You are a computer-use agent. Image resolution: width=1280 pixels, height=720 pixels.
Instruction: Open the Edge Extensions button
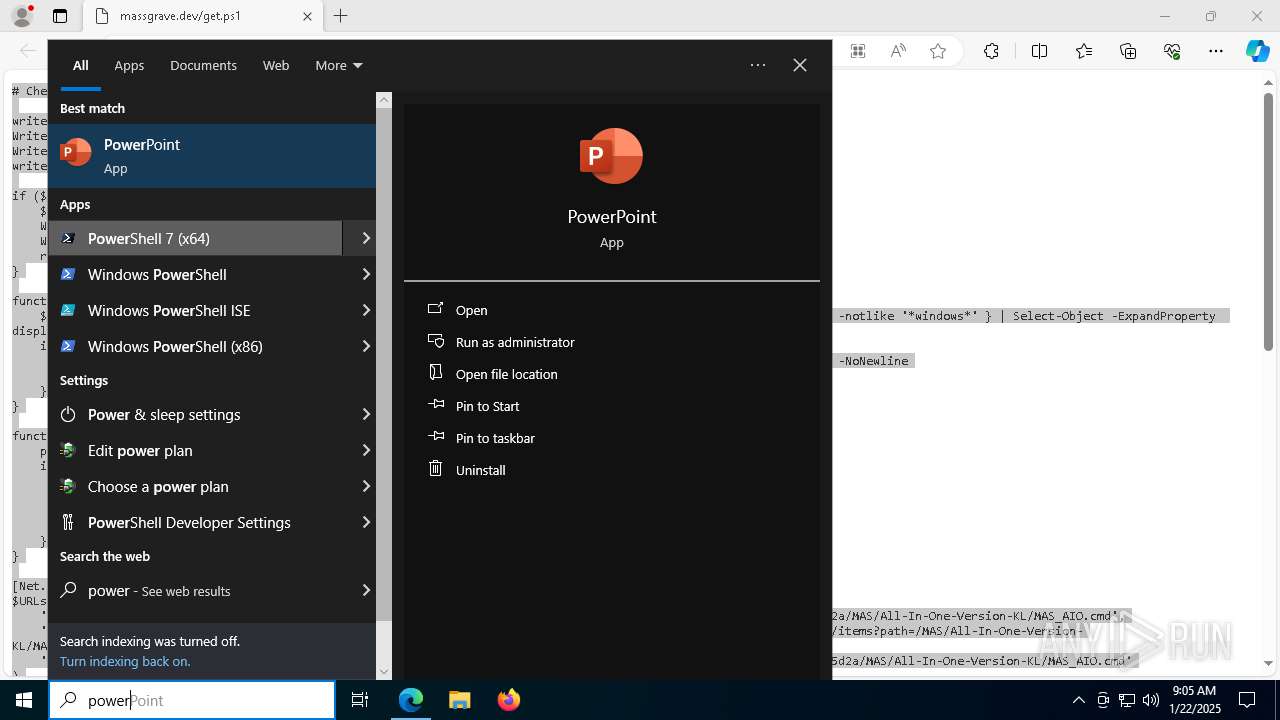coord(991,51)
